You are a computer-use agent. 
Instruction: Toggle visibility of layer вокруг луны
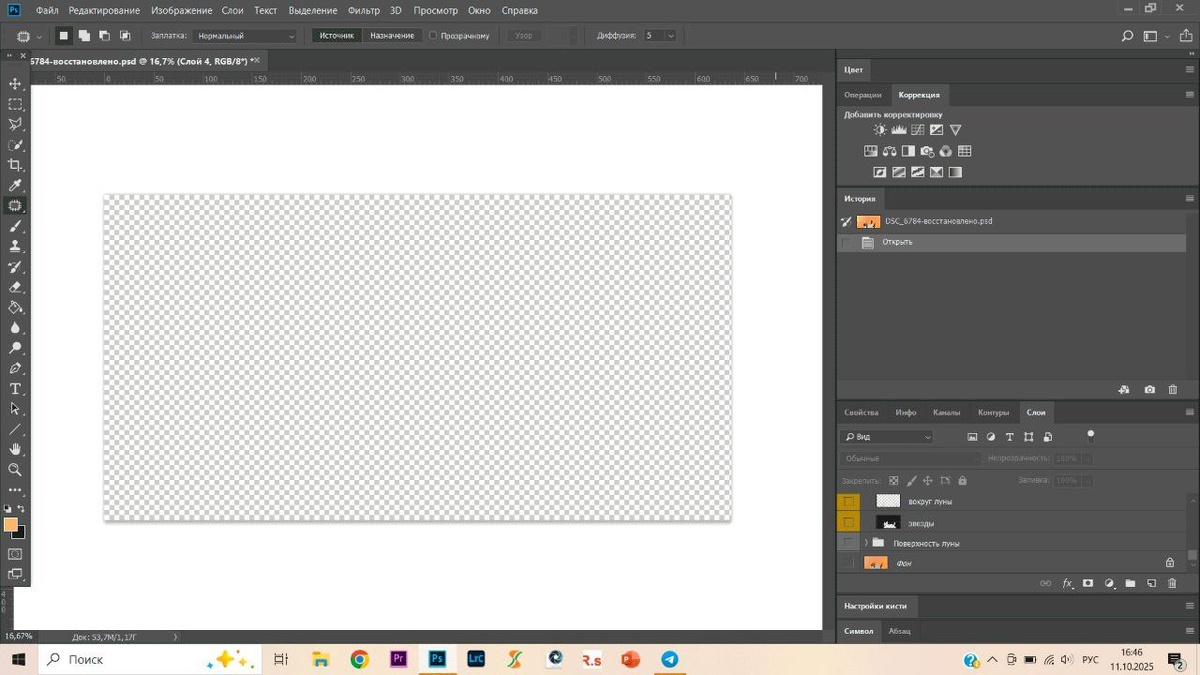pyautogui.click(x=848, y=501)
